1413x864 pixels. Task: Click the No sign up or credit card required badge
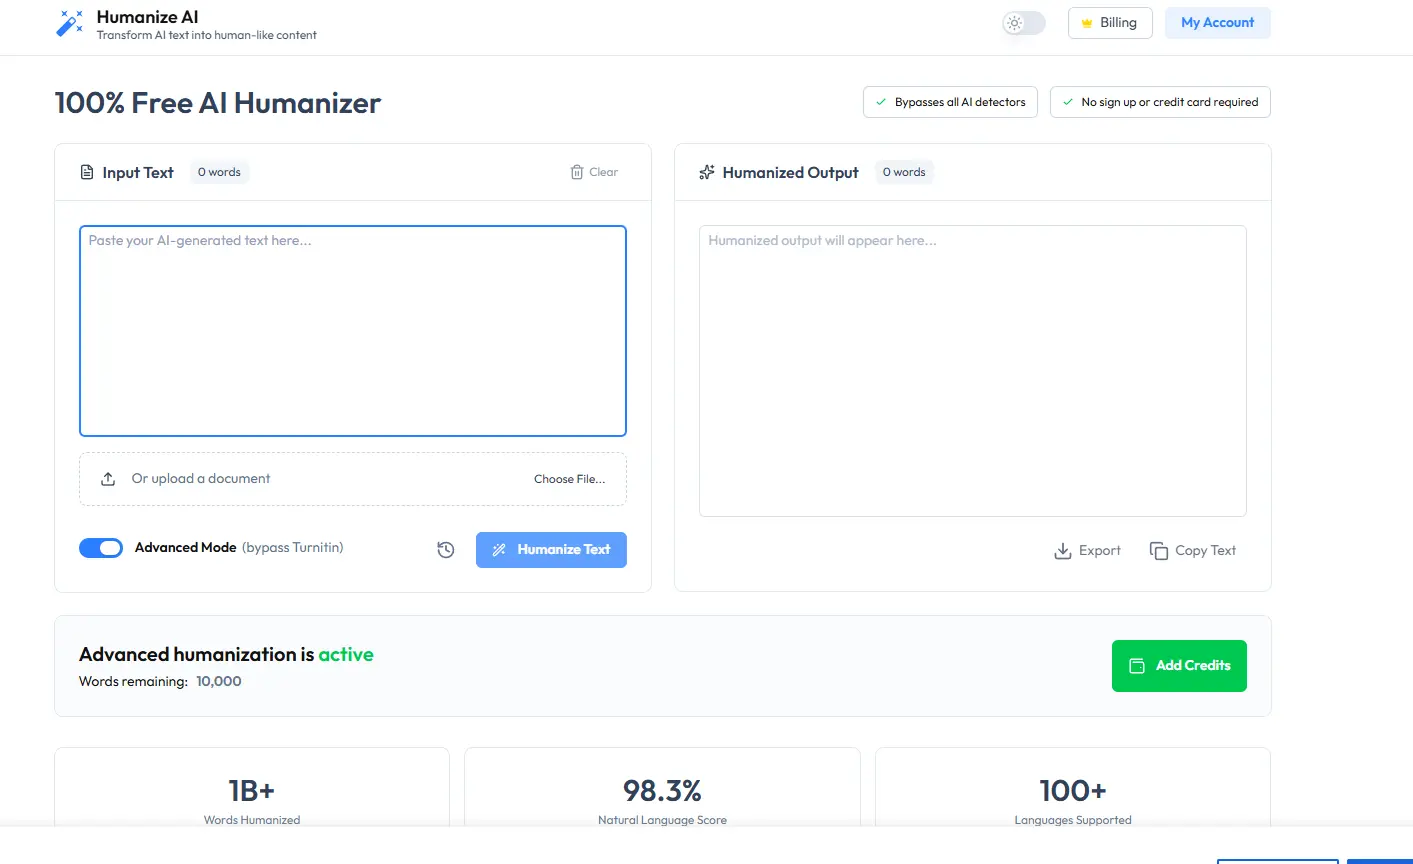click(1160, 102)
